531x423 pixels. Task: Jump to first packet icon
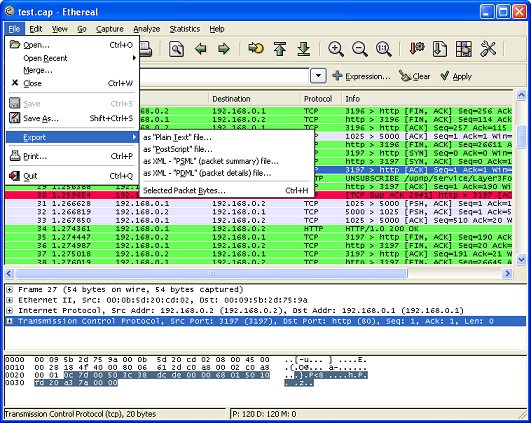280,49
